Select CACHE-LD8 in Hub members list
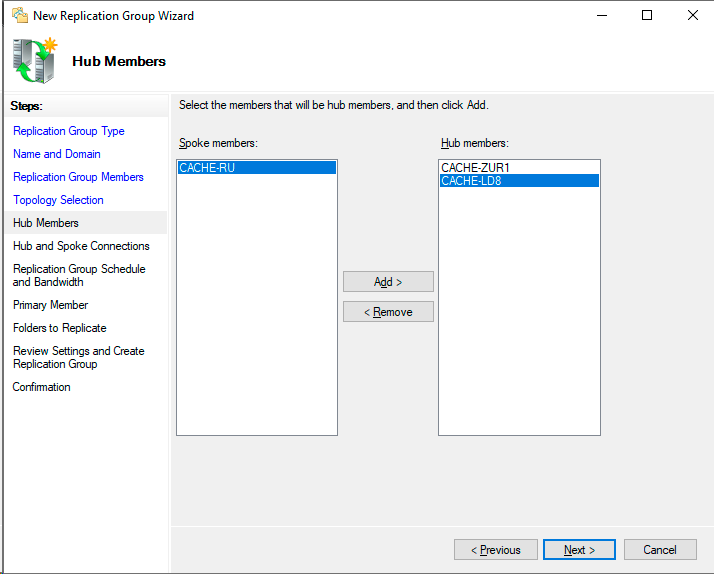The width and height of the screenshot is (714, 574). pos(472,181)
